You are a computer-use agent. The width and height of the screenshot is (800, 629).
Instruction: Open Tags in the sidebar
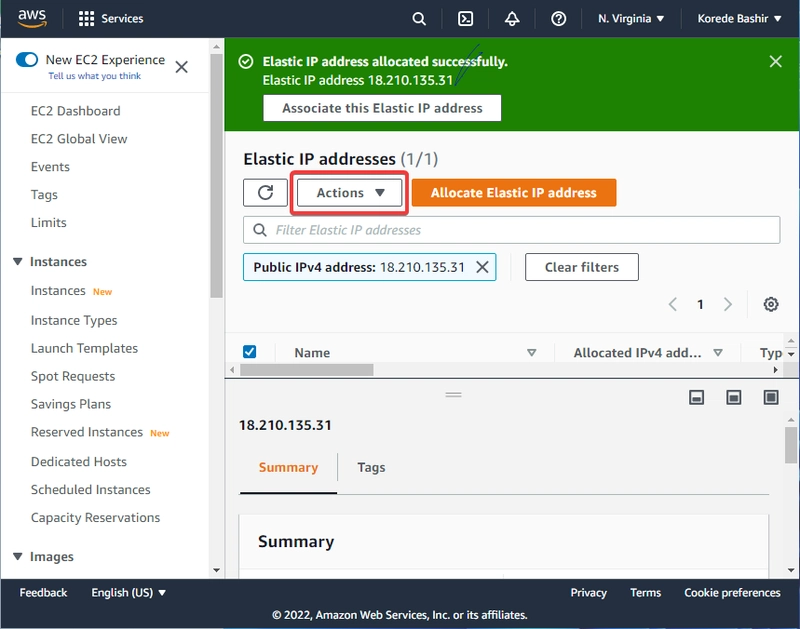pyautogui.click(x=44, y=195)
